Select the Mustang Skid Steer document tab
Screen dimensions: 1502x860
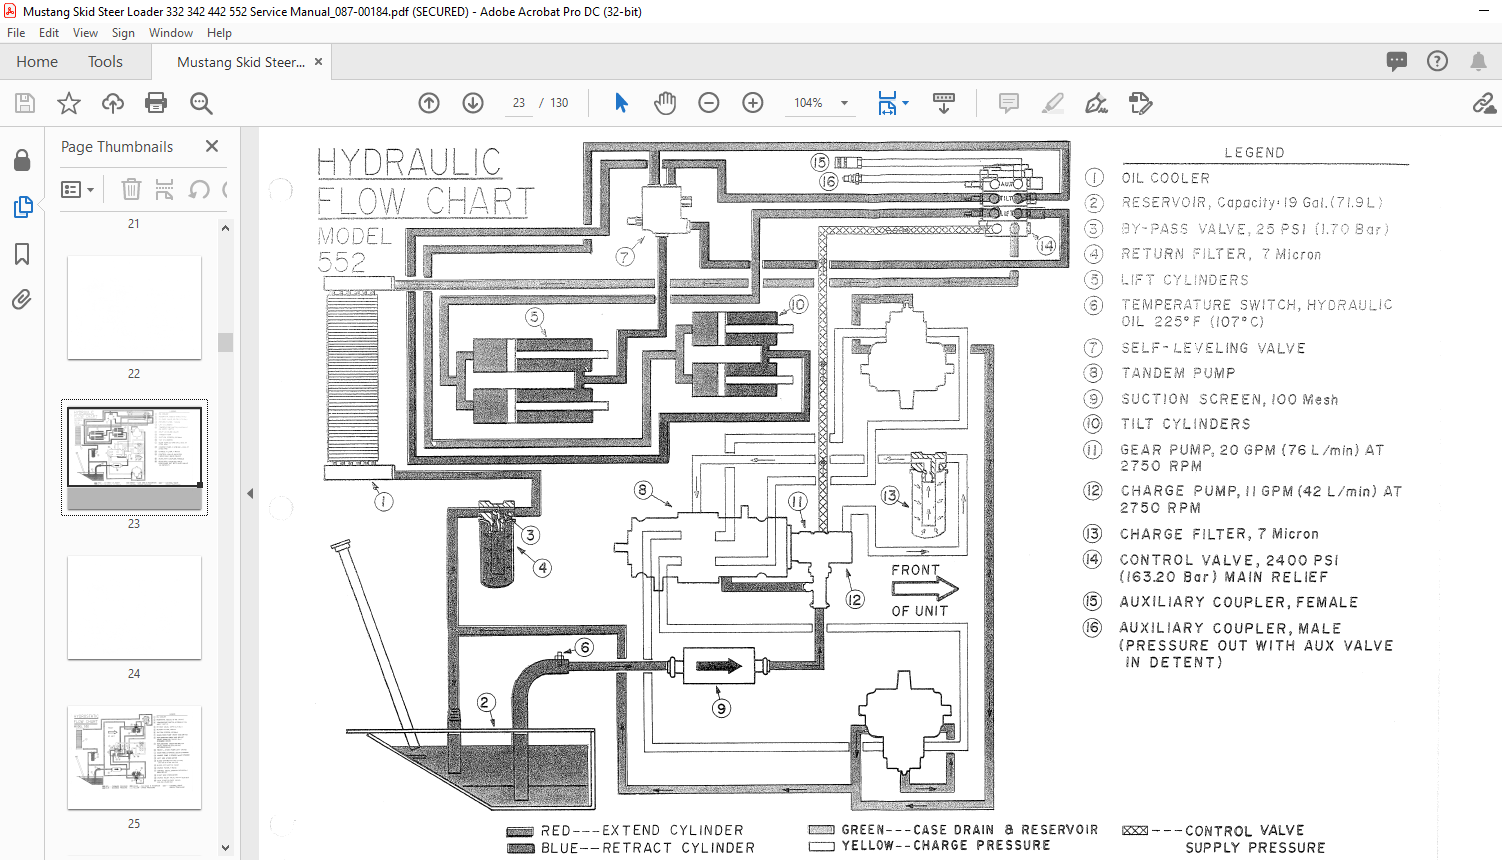point(241,62)
